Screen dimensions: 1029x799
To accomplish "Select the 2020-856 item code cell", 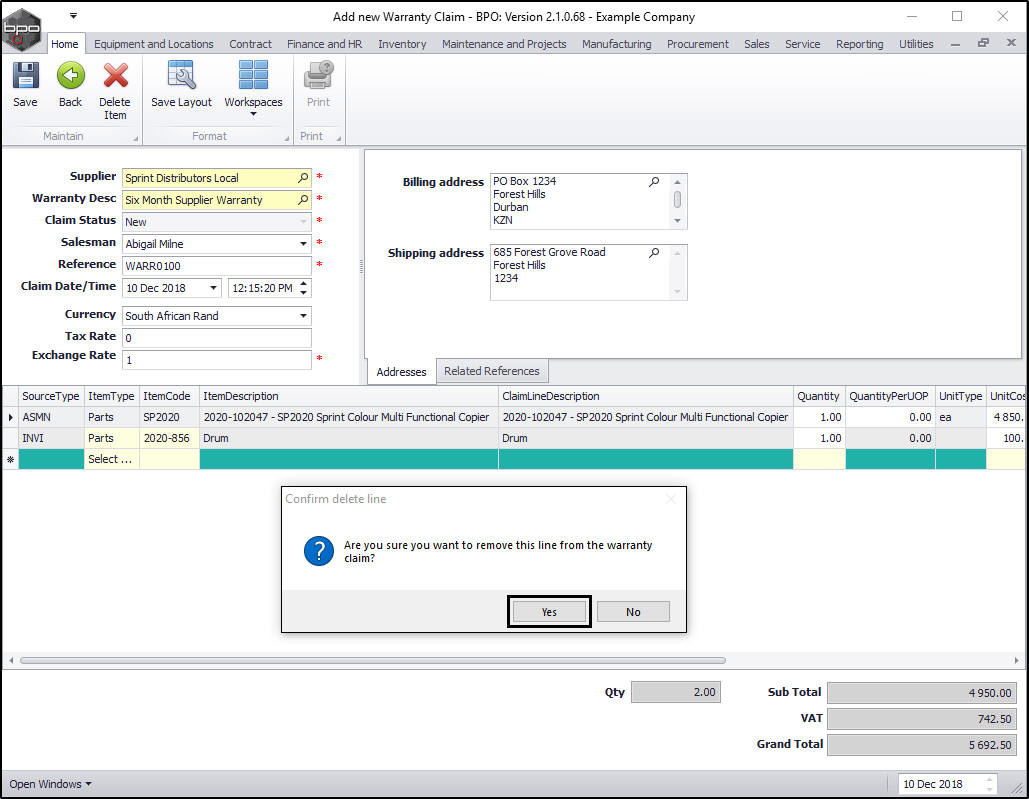I will click(x=169, y=438).
